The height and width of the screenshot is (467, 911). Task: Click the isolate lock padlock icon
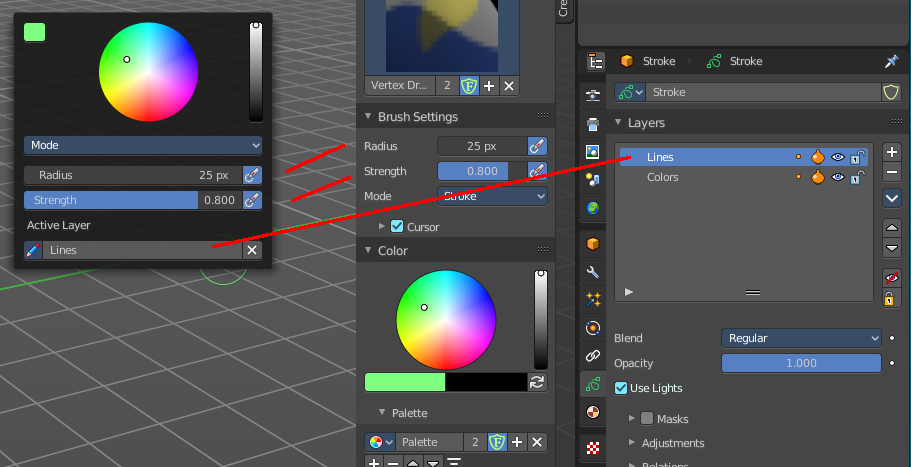[889, 298]
